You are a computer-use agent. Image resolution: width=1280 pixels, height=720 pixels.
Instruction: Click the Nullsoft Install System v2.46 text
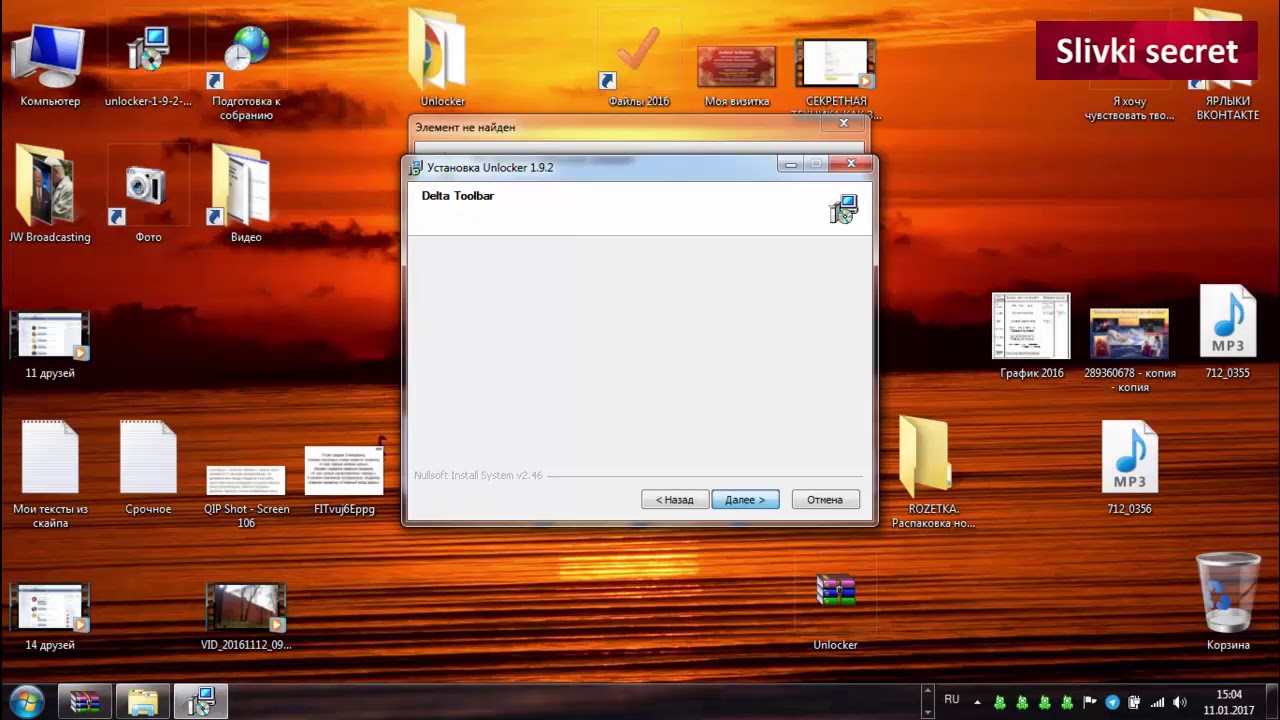pyautogui.click(x=478, y=476)
